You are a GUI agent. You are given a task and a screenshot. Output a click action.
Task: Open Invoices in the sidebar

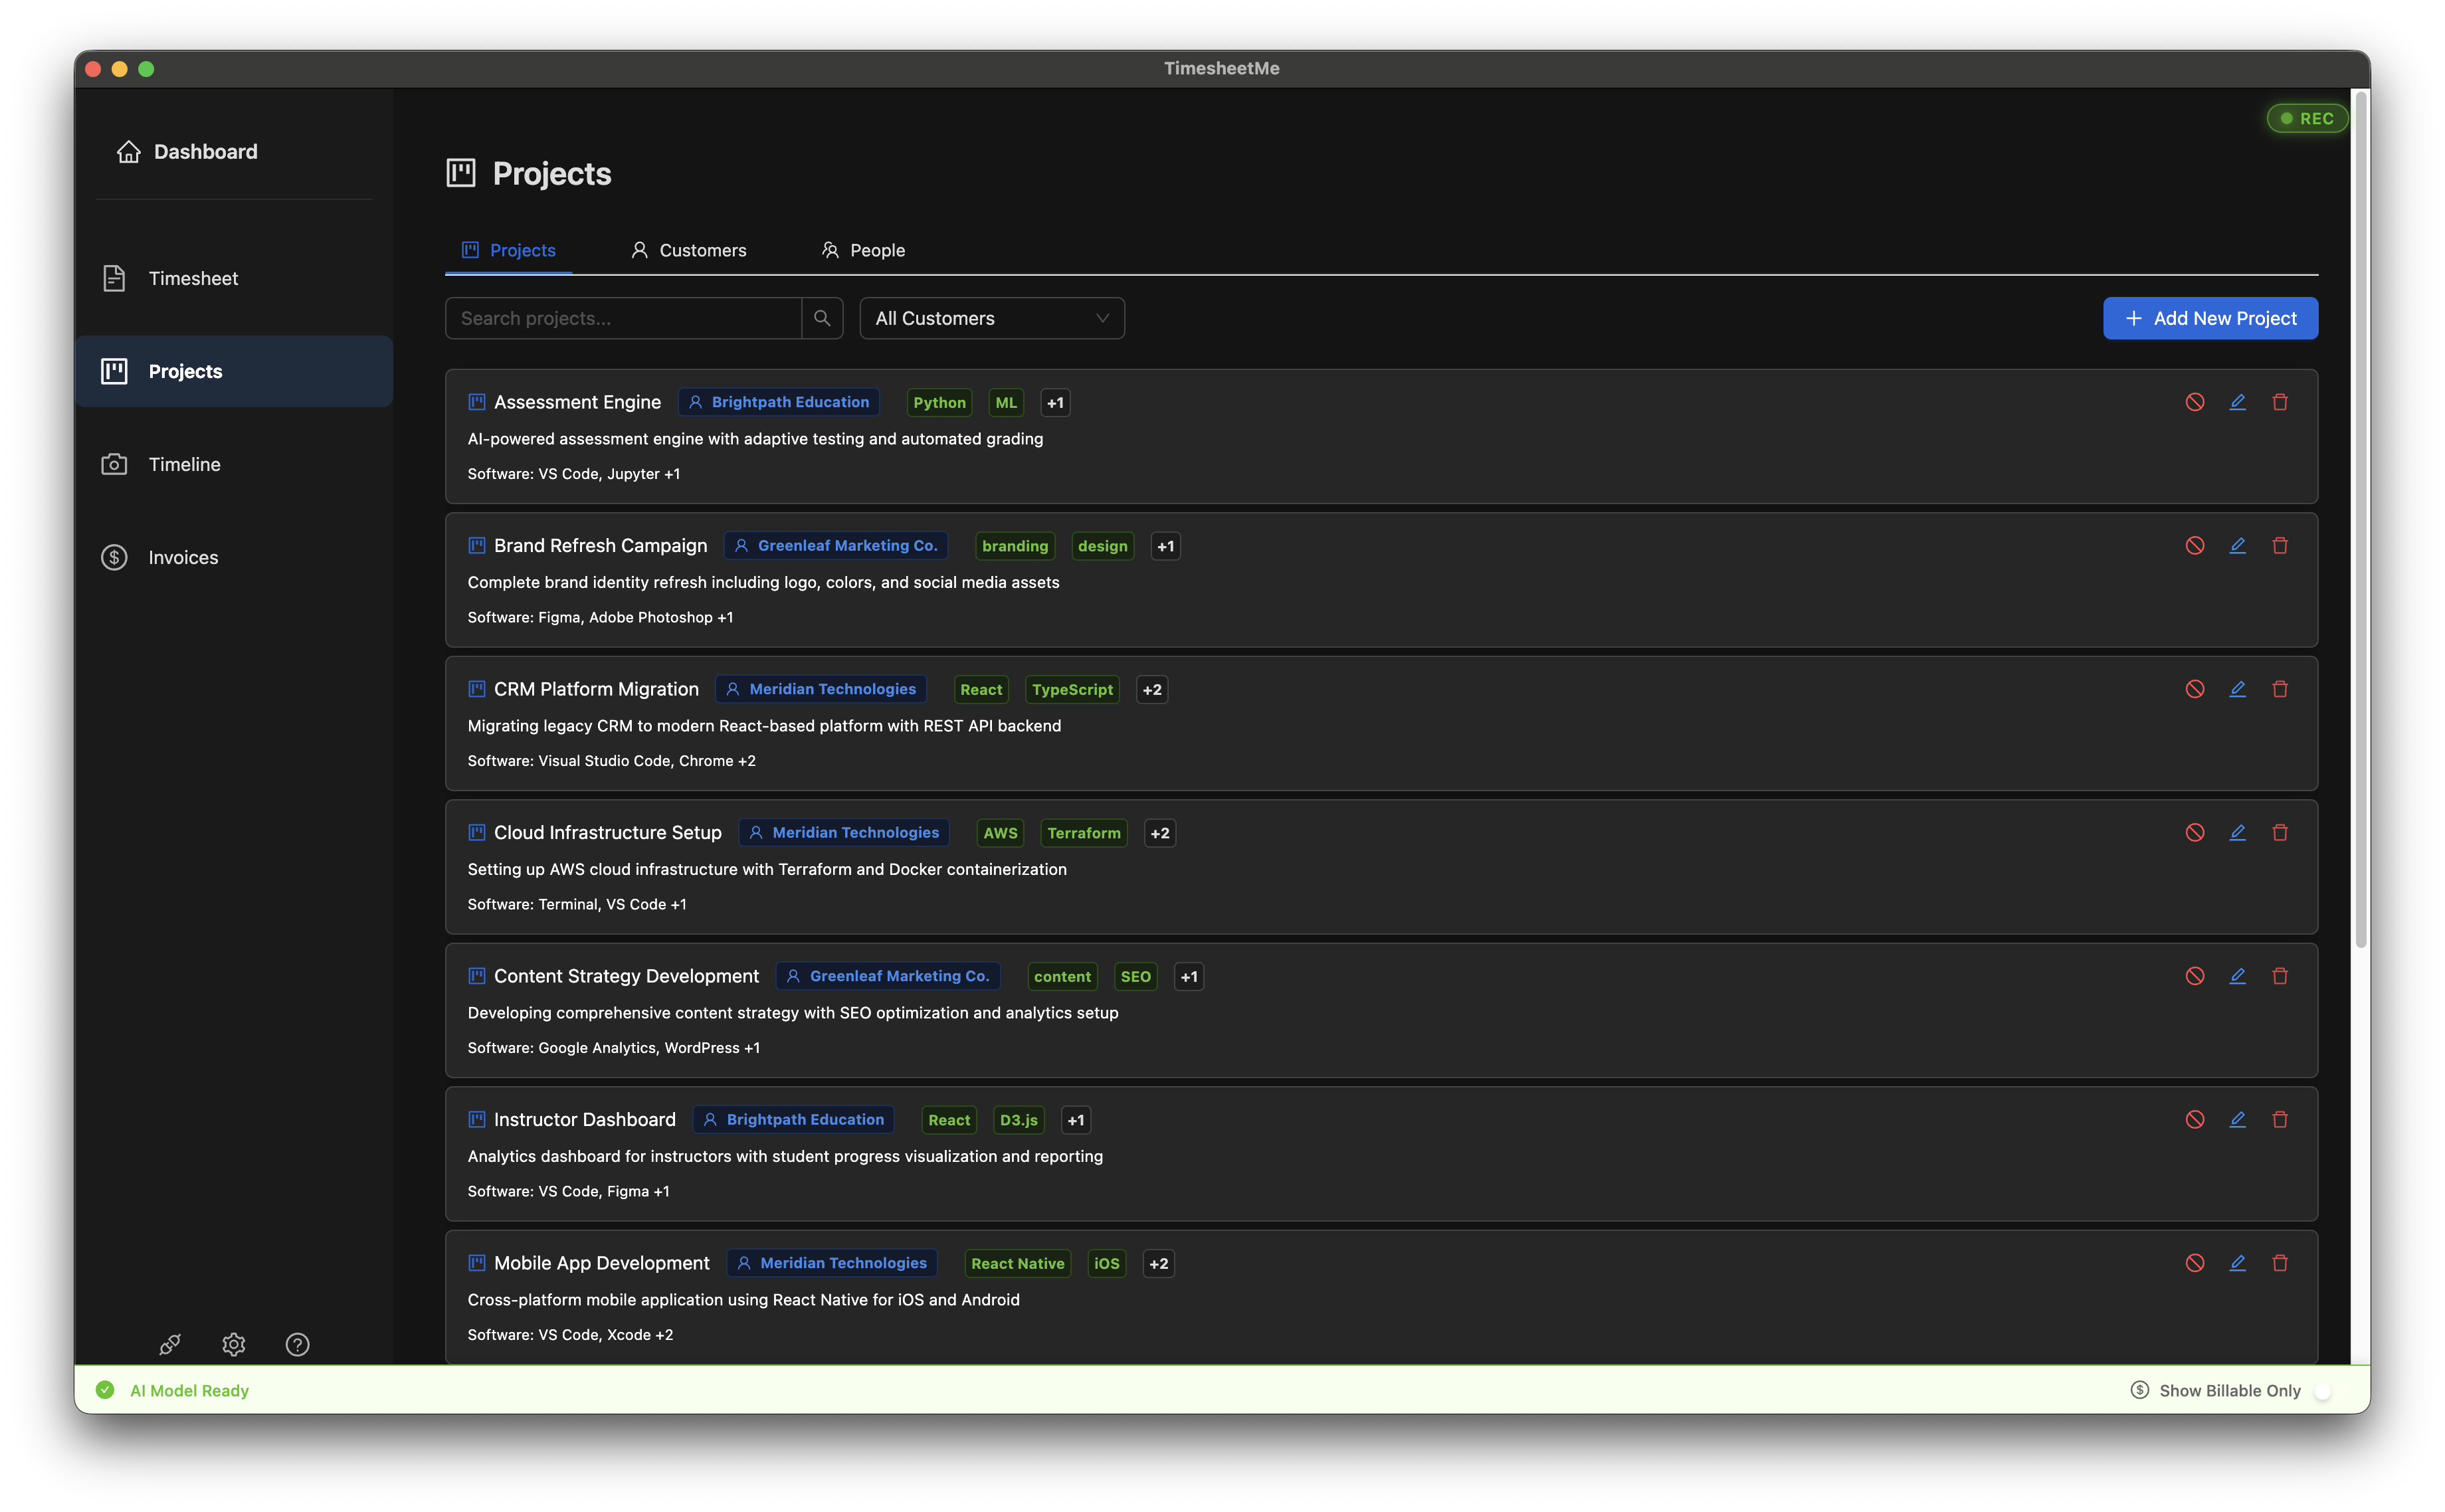pos(183,557)
